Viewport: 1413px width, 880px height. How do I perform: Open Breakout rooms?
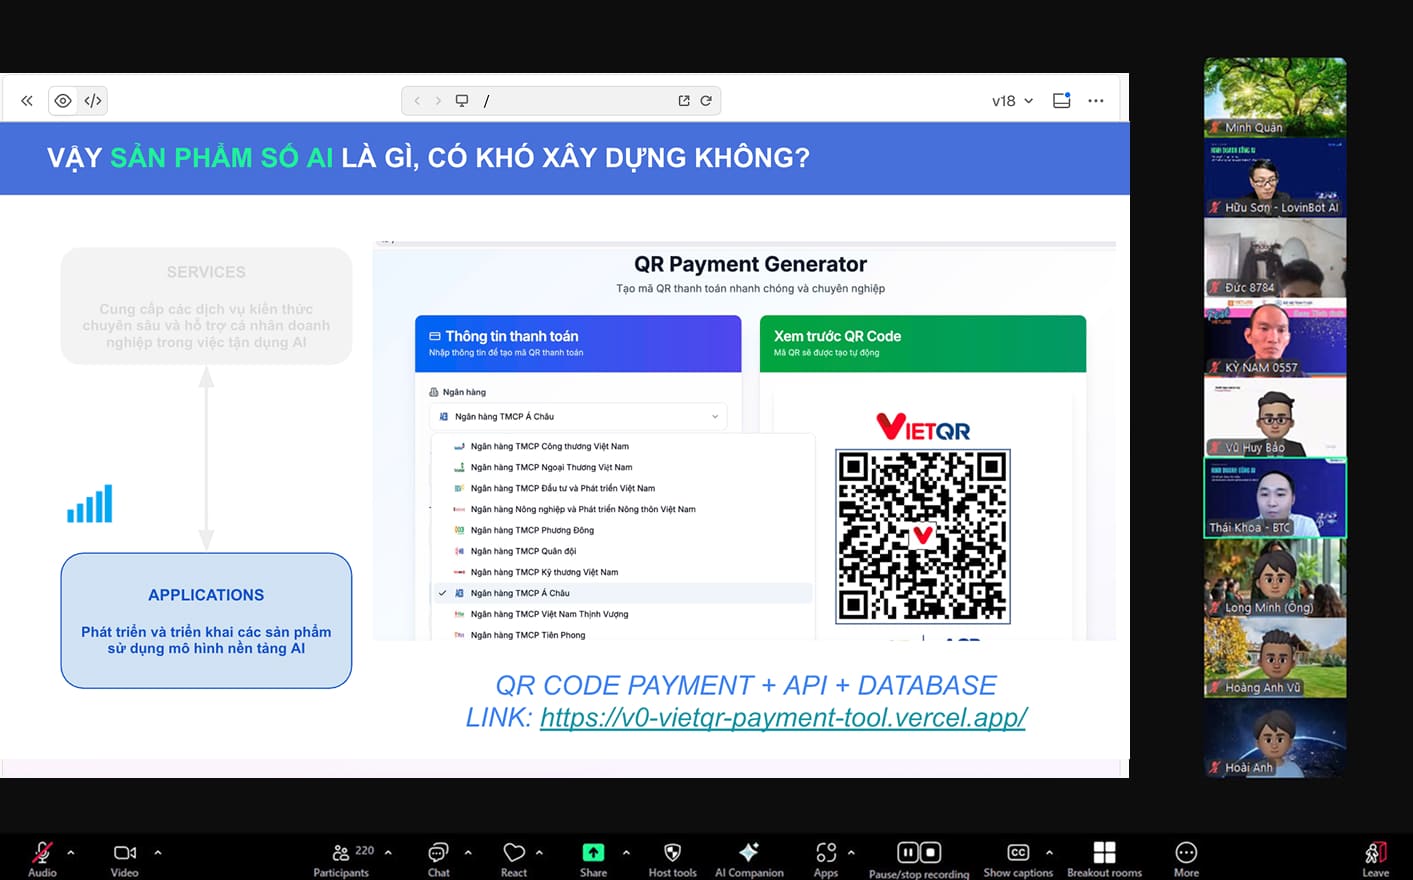tap(1104, 853)
